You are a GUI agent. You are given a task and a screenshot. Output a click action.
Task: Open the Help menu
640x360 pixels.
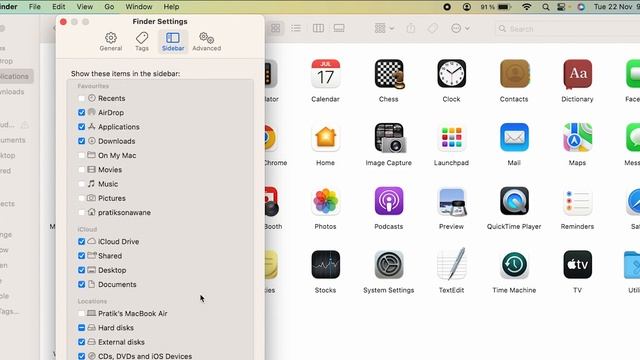(171, 7)
